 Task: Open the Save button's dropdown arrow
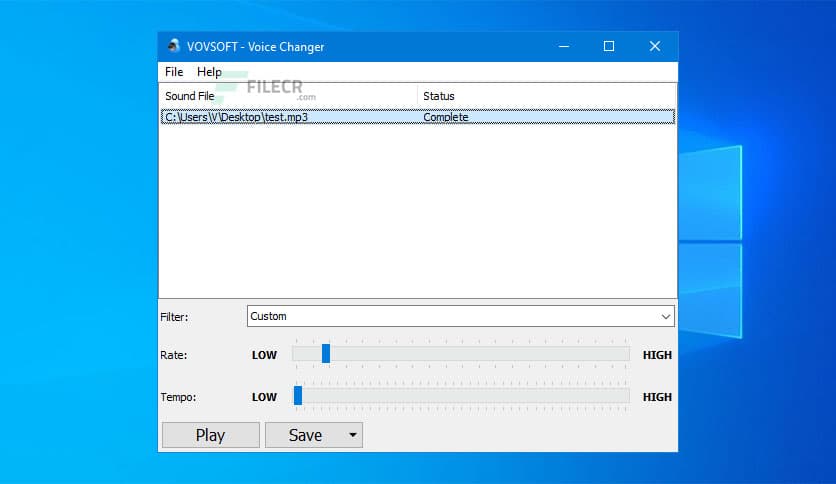coord(352,435)
